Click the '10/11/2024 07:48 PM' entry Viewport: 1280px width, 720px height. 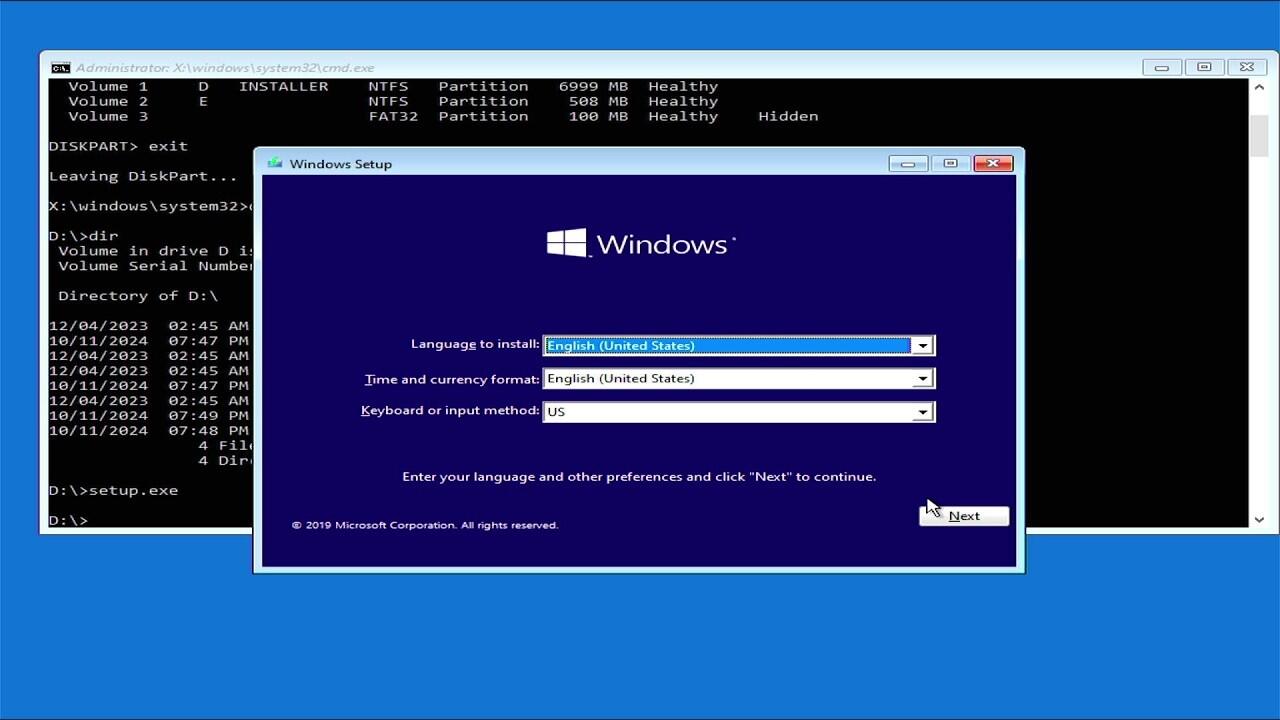[x=149, y=431]
